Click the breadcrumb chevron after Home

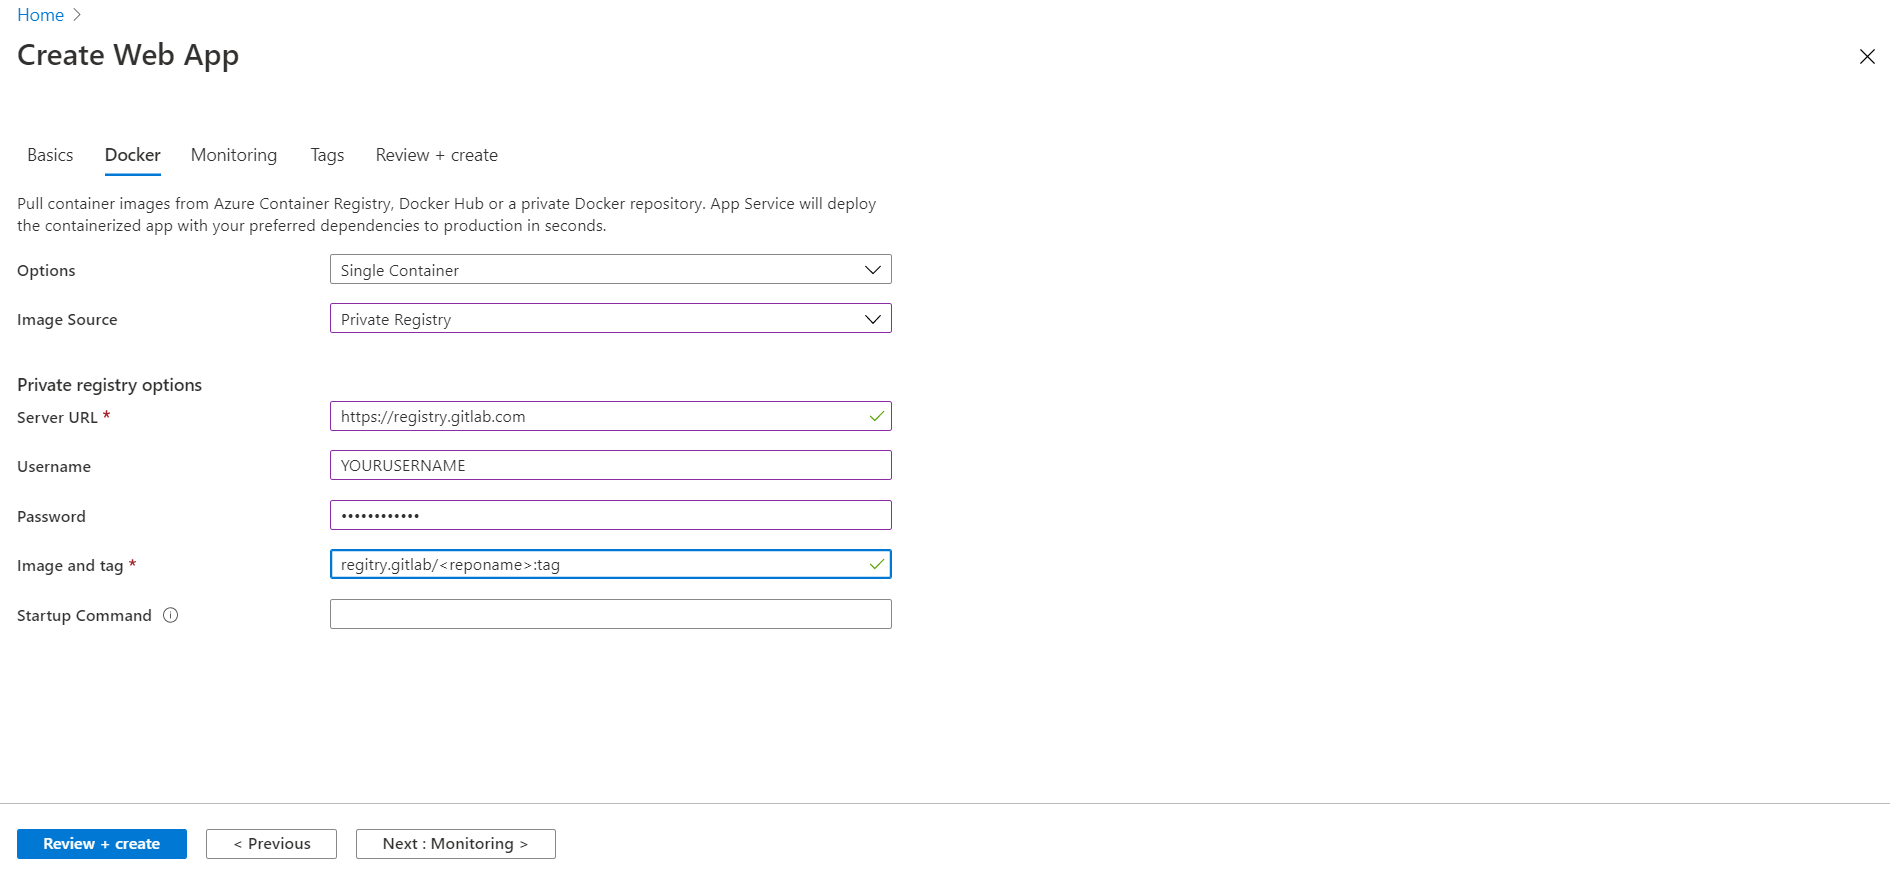click(77, 15)
